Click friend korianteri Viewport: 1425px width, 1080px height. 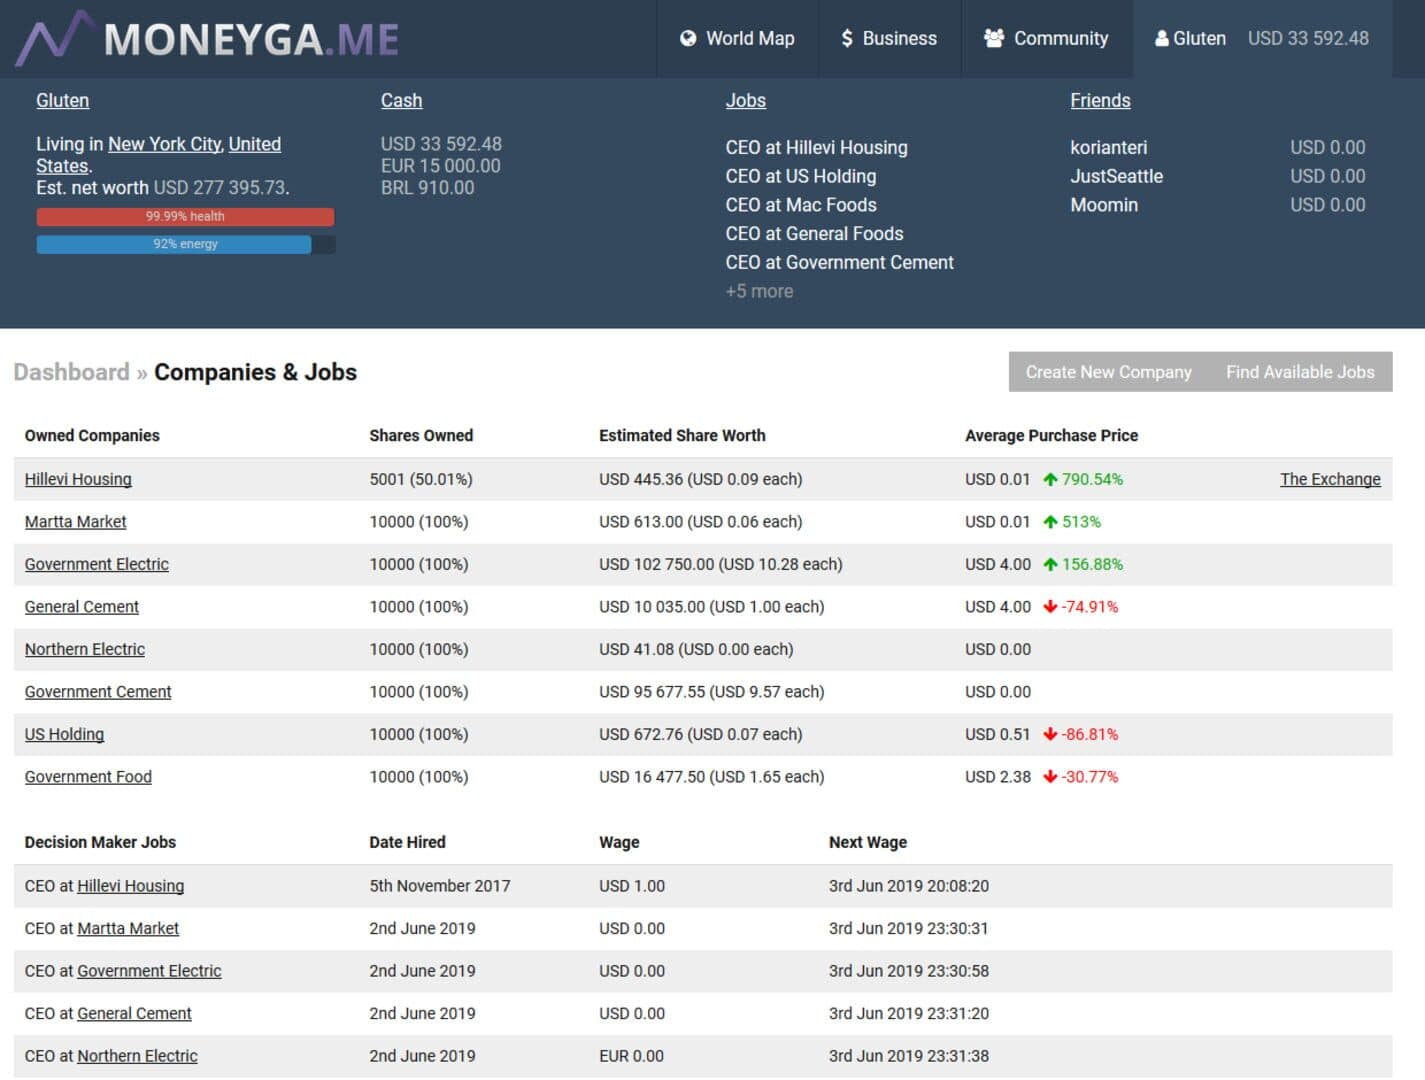tap(1108, 147)
